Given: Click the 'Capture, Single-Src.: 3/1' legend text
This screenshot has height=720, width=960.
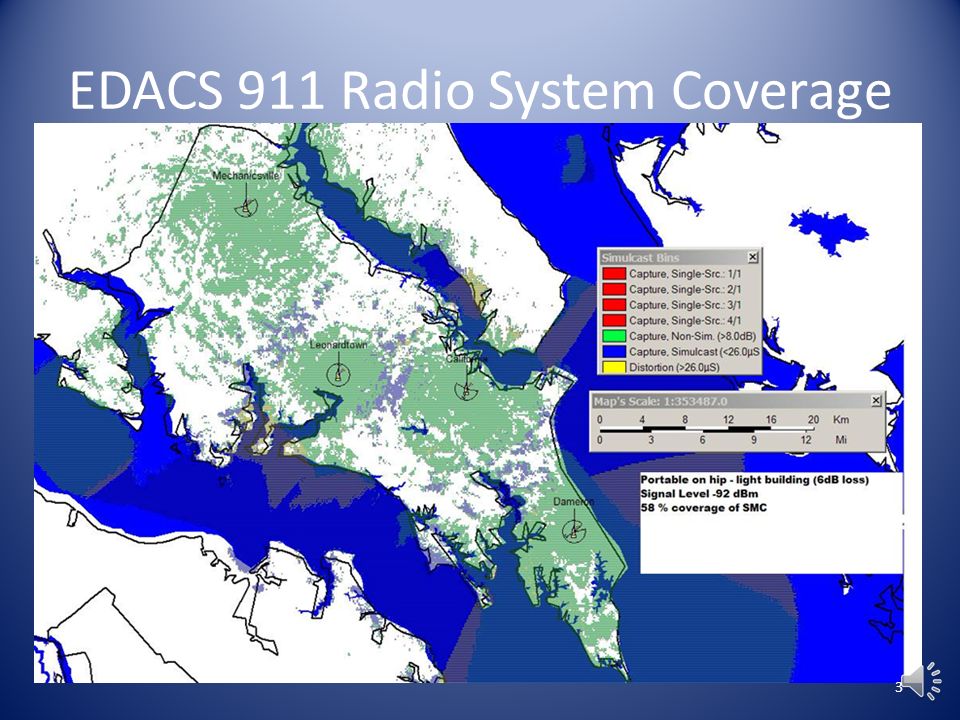Looking at the screenshot, I should click(x=685, y=305).
